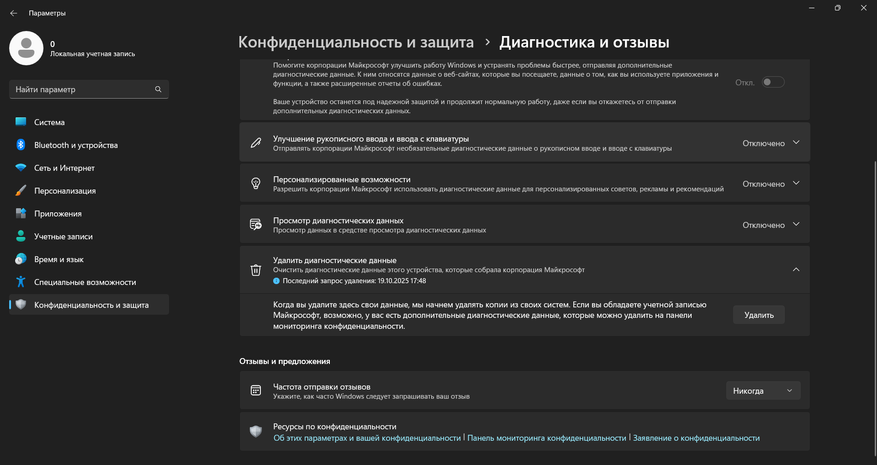Click trash icon beside Удалить диагностические данные
This screenshot has width=877, height=465.
[256, 269]
